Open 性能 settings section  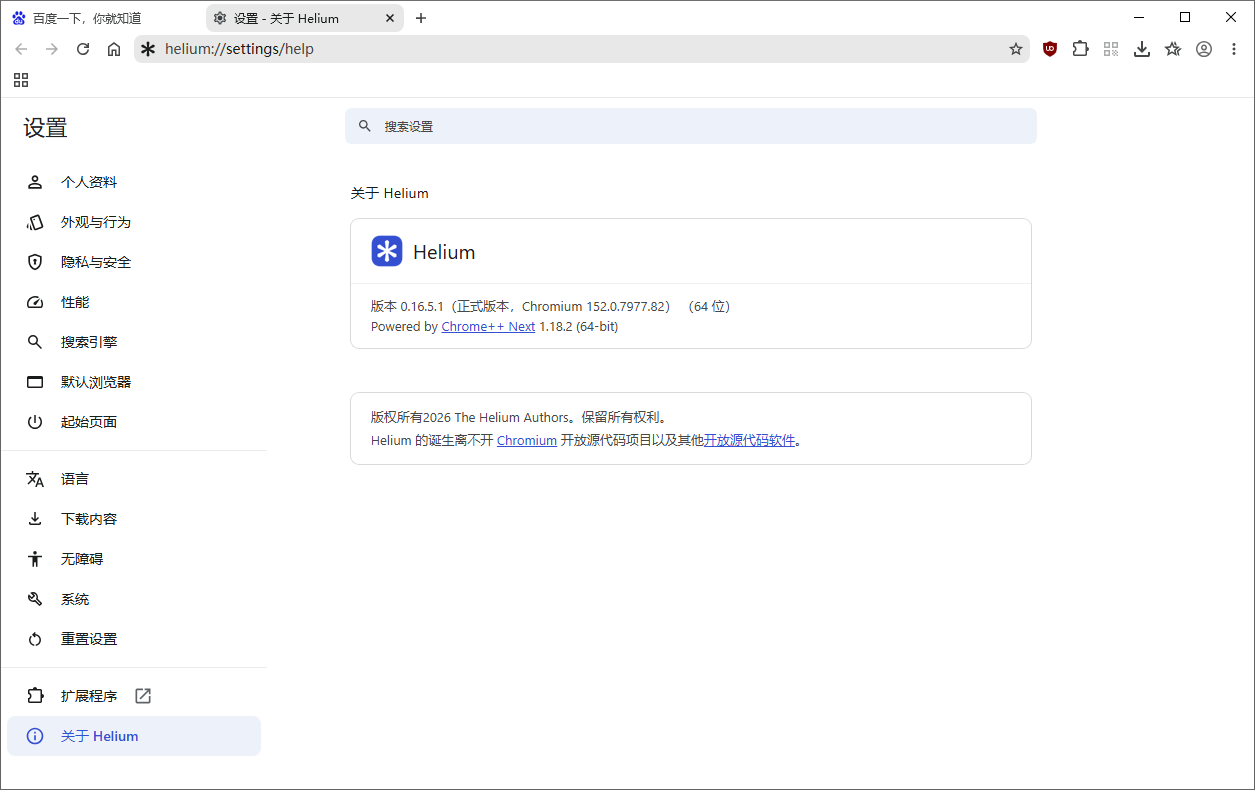tap(133, 302)
